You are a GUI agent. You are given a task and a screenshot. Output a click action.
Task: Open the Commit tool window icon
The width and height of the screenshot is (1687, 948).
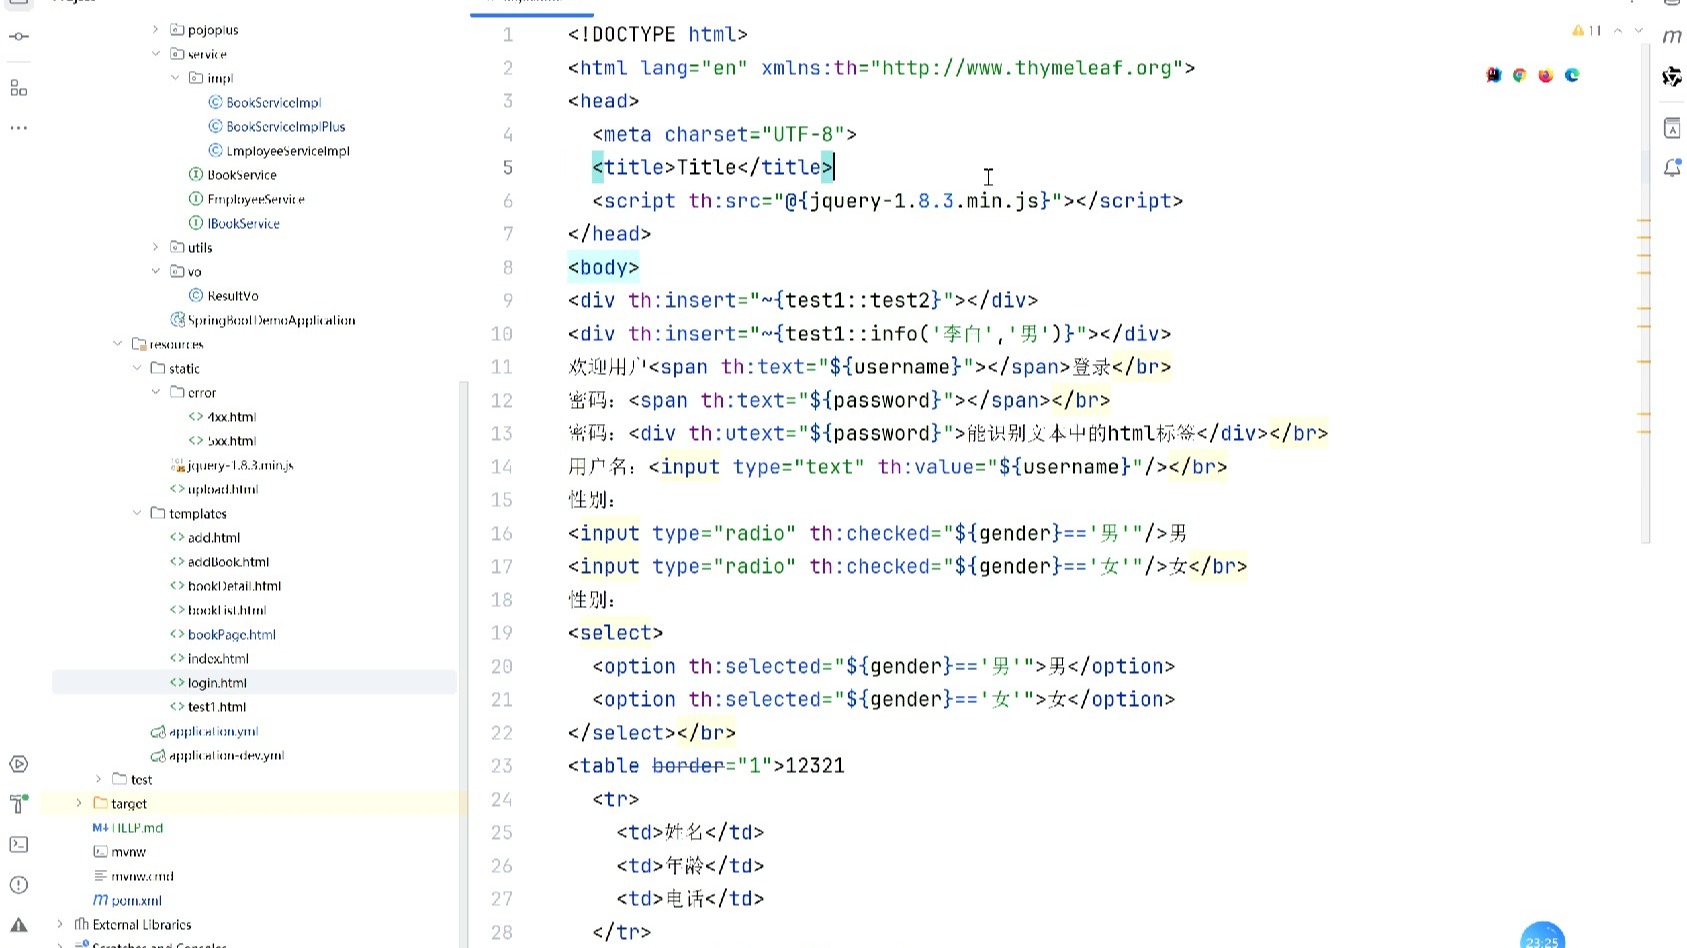click(x=19, y=37)
